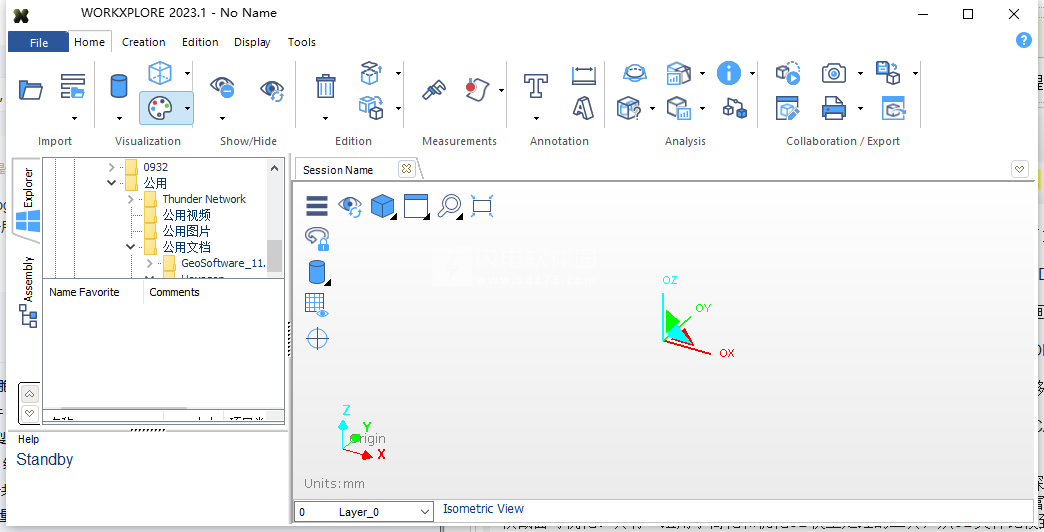Click the move part cube icon
This screenshot has height=532, width=1044.
(x=372, y=73)
